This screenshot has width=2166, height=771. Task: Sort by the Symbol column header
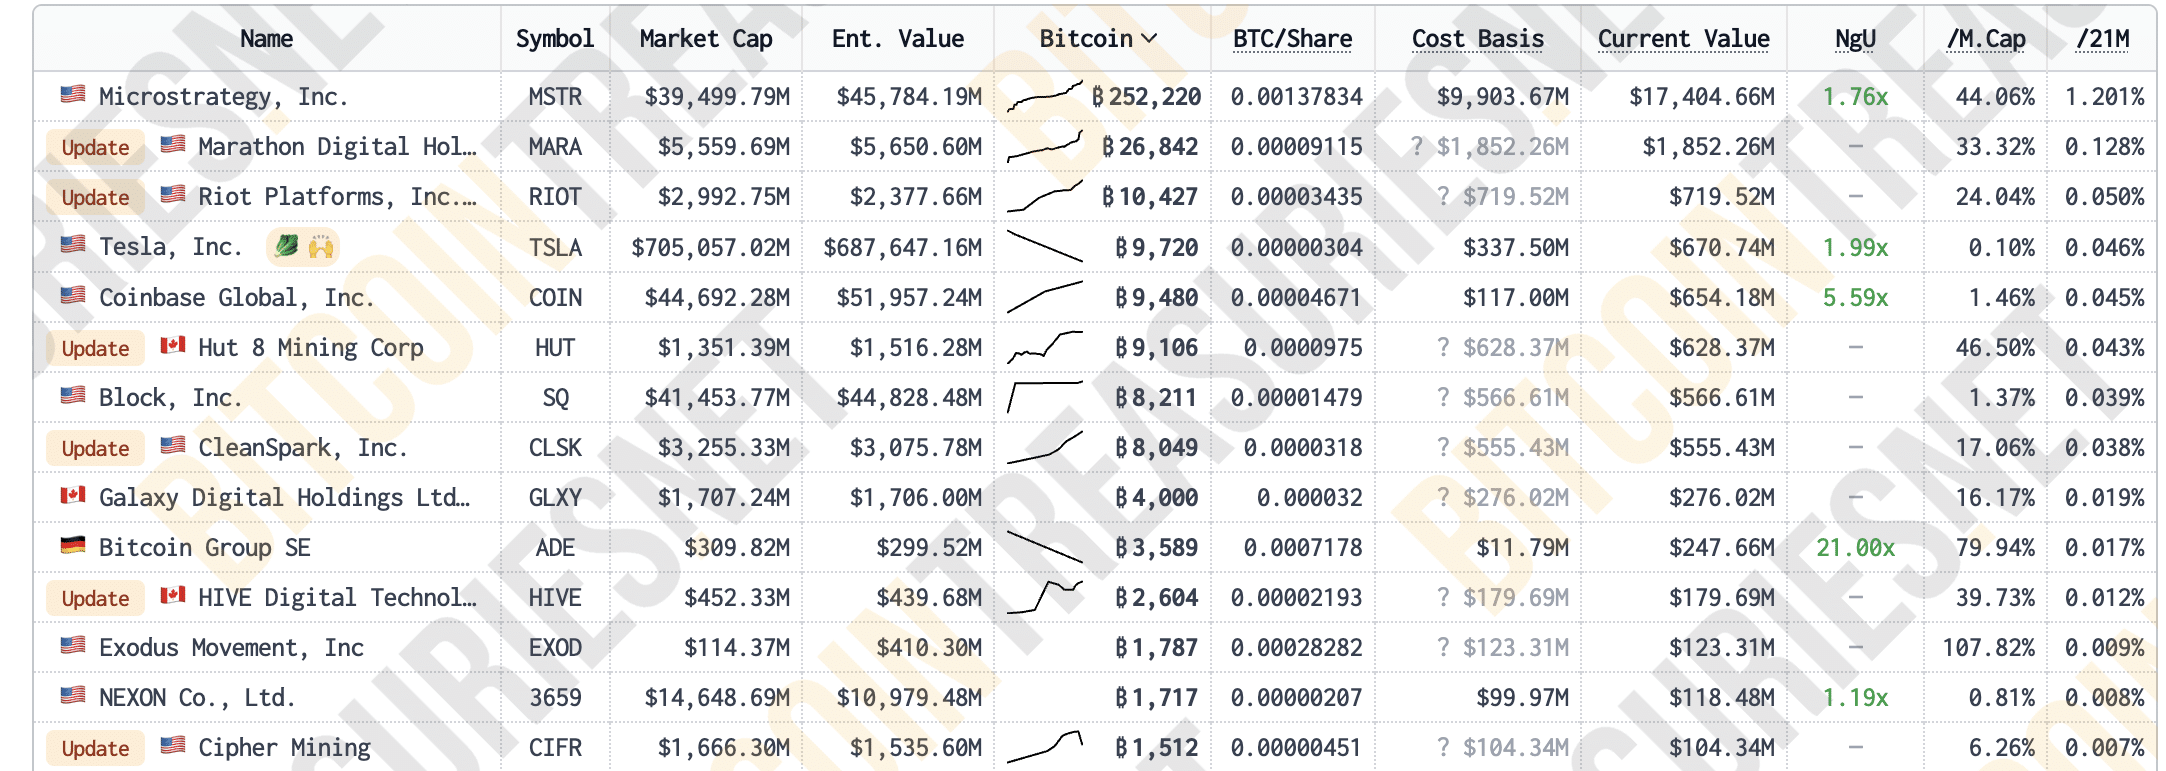coord(555,39)
